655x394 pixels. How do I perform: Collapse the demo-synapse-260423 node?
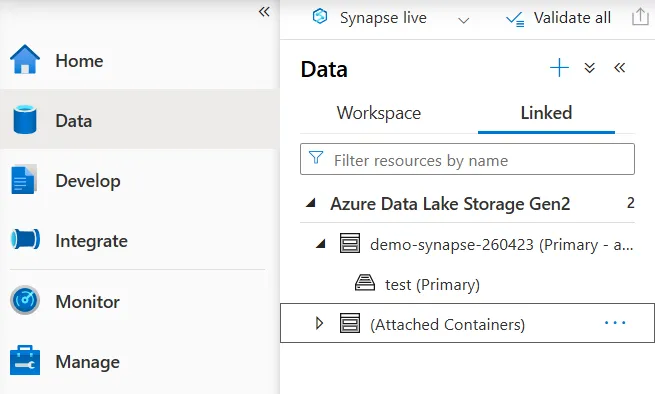320,244
